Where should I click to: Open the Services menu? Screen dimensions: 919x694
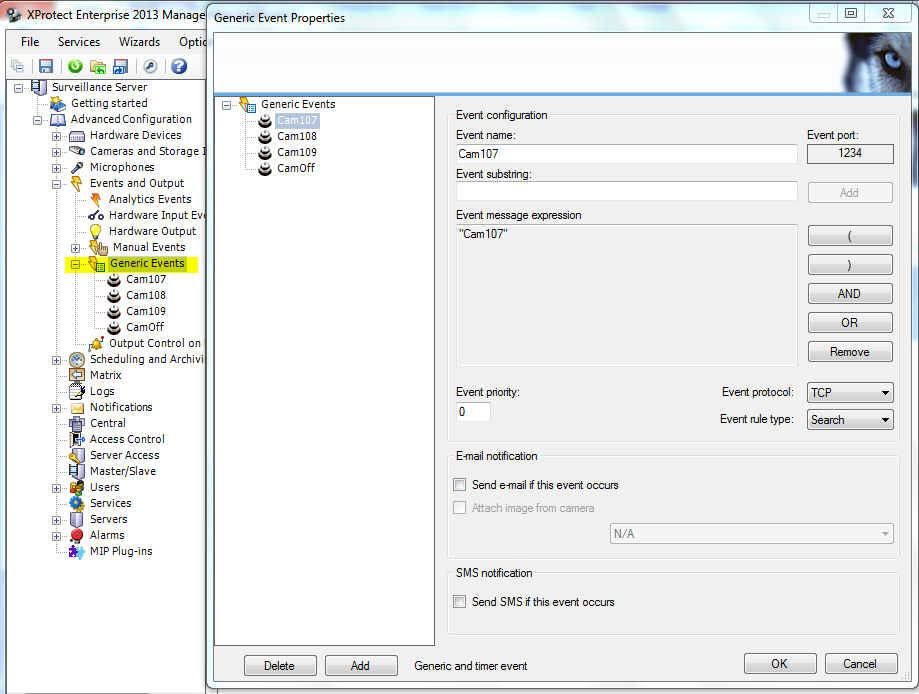click(79, 42)
